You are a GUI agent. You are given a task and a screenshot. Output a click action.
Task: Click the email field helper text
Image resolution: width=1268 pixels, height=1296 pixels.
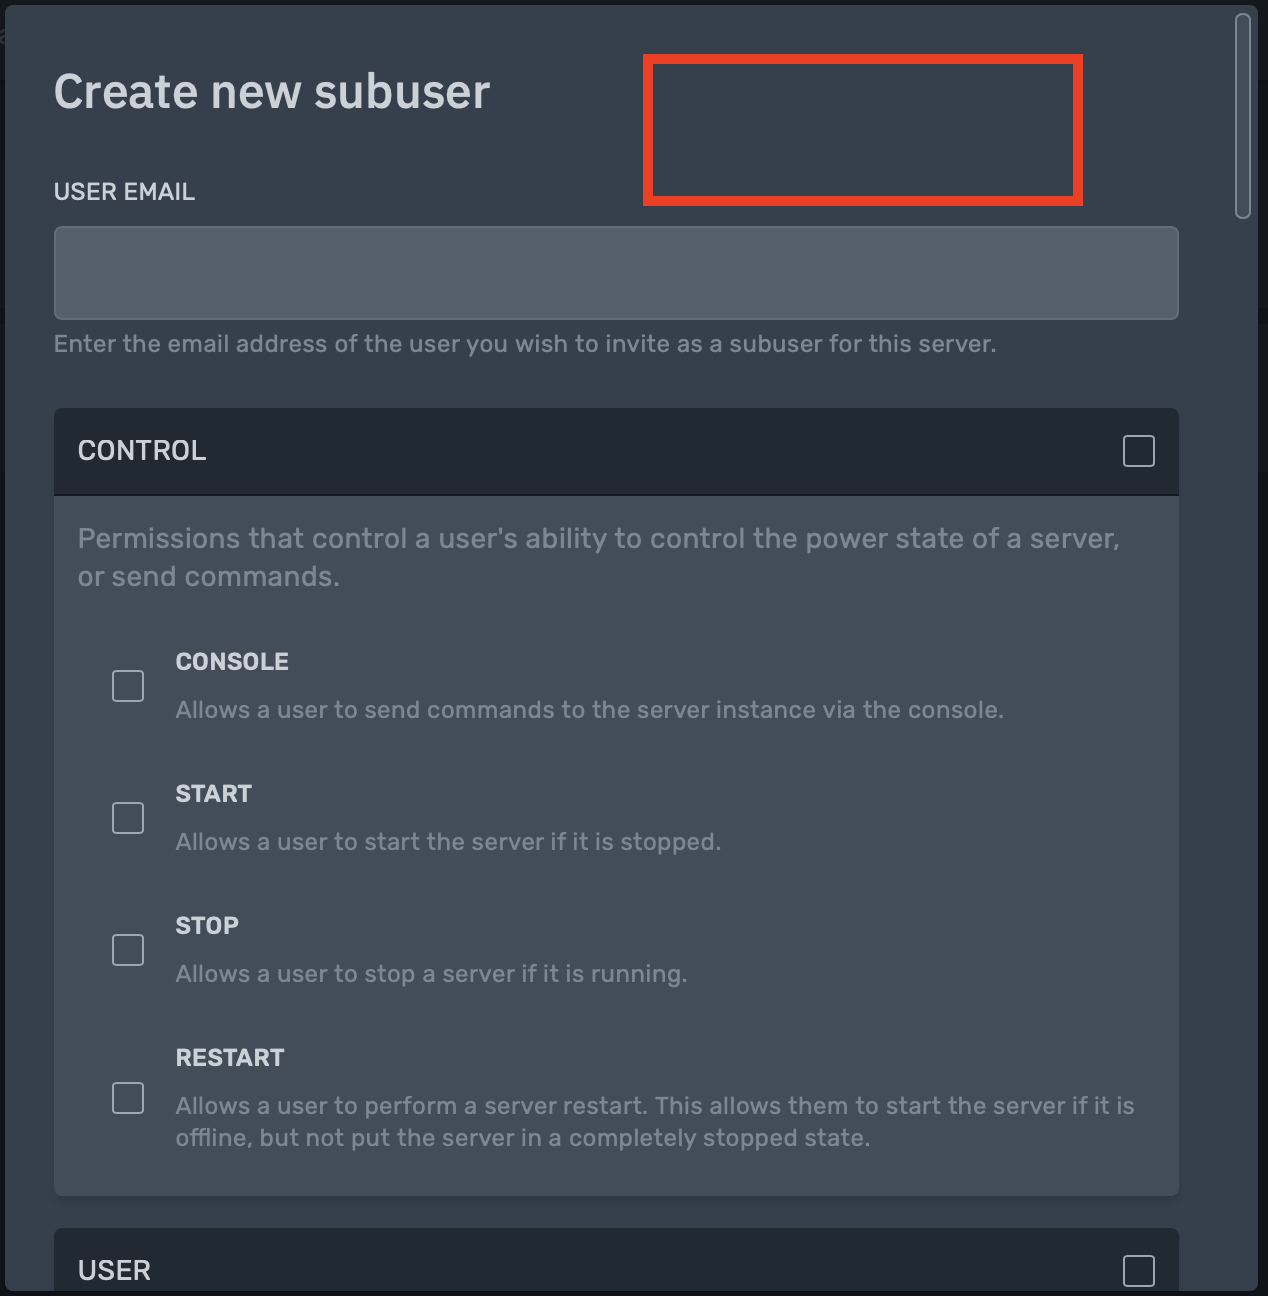pos(524,343)
